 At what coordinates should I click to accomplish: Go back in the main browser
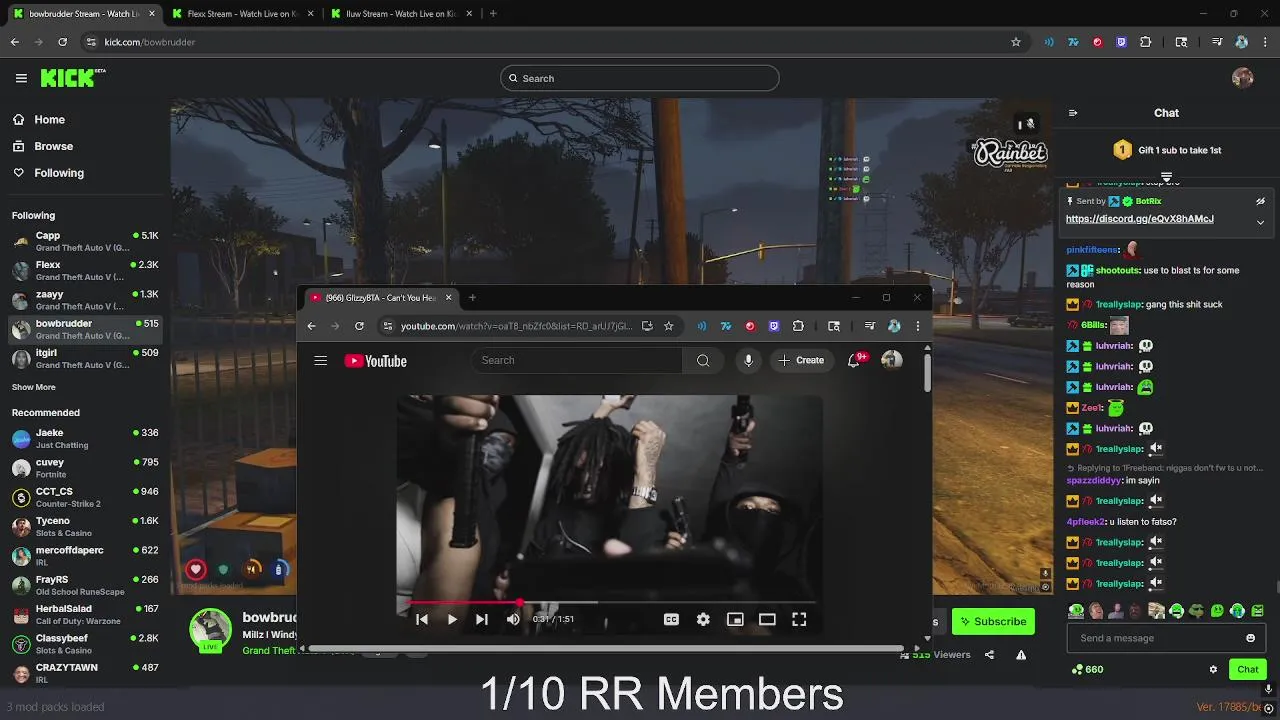pyautogui.click(x=15, y=42)
